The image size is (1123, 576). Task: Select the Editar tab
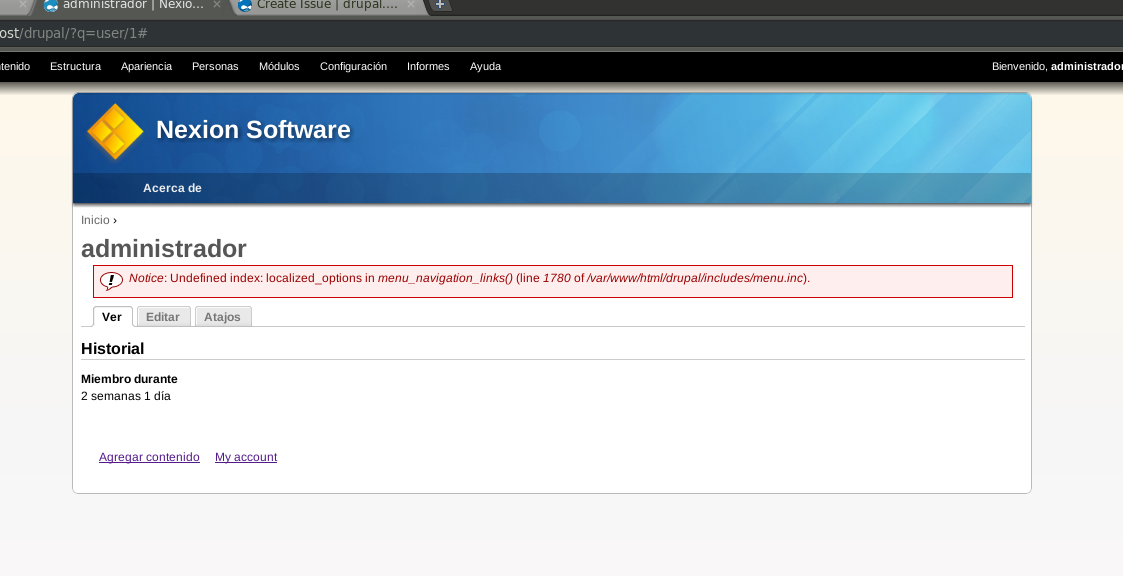(163, 316)
